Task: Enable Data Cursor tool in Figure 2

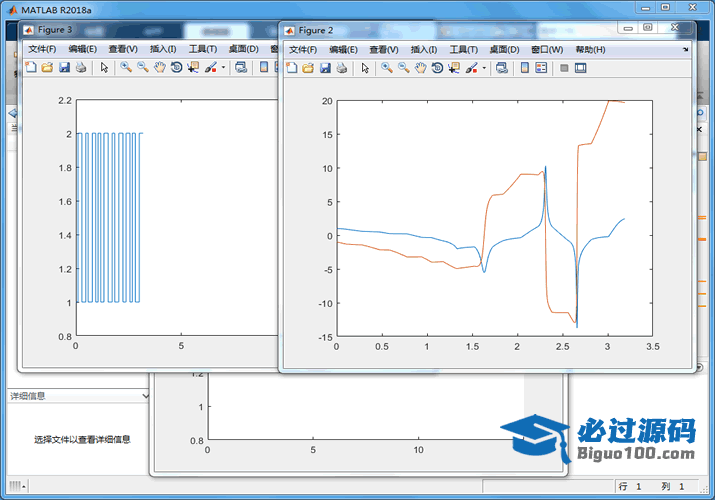Action: 453,68
